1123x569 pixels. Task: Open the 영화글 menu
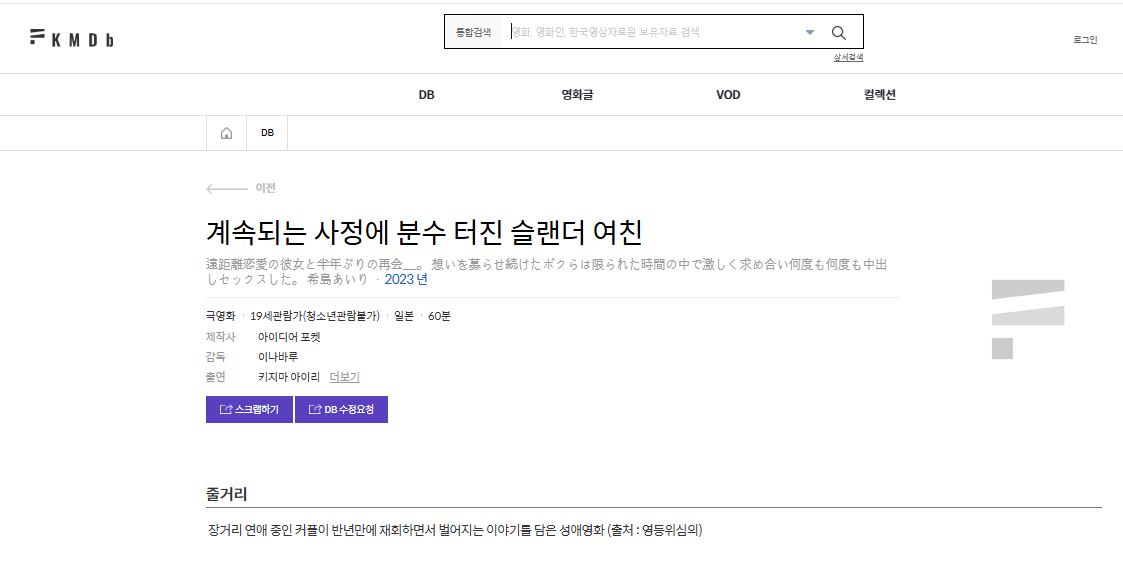pyautogui.click(x=577, y=95)
